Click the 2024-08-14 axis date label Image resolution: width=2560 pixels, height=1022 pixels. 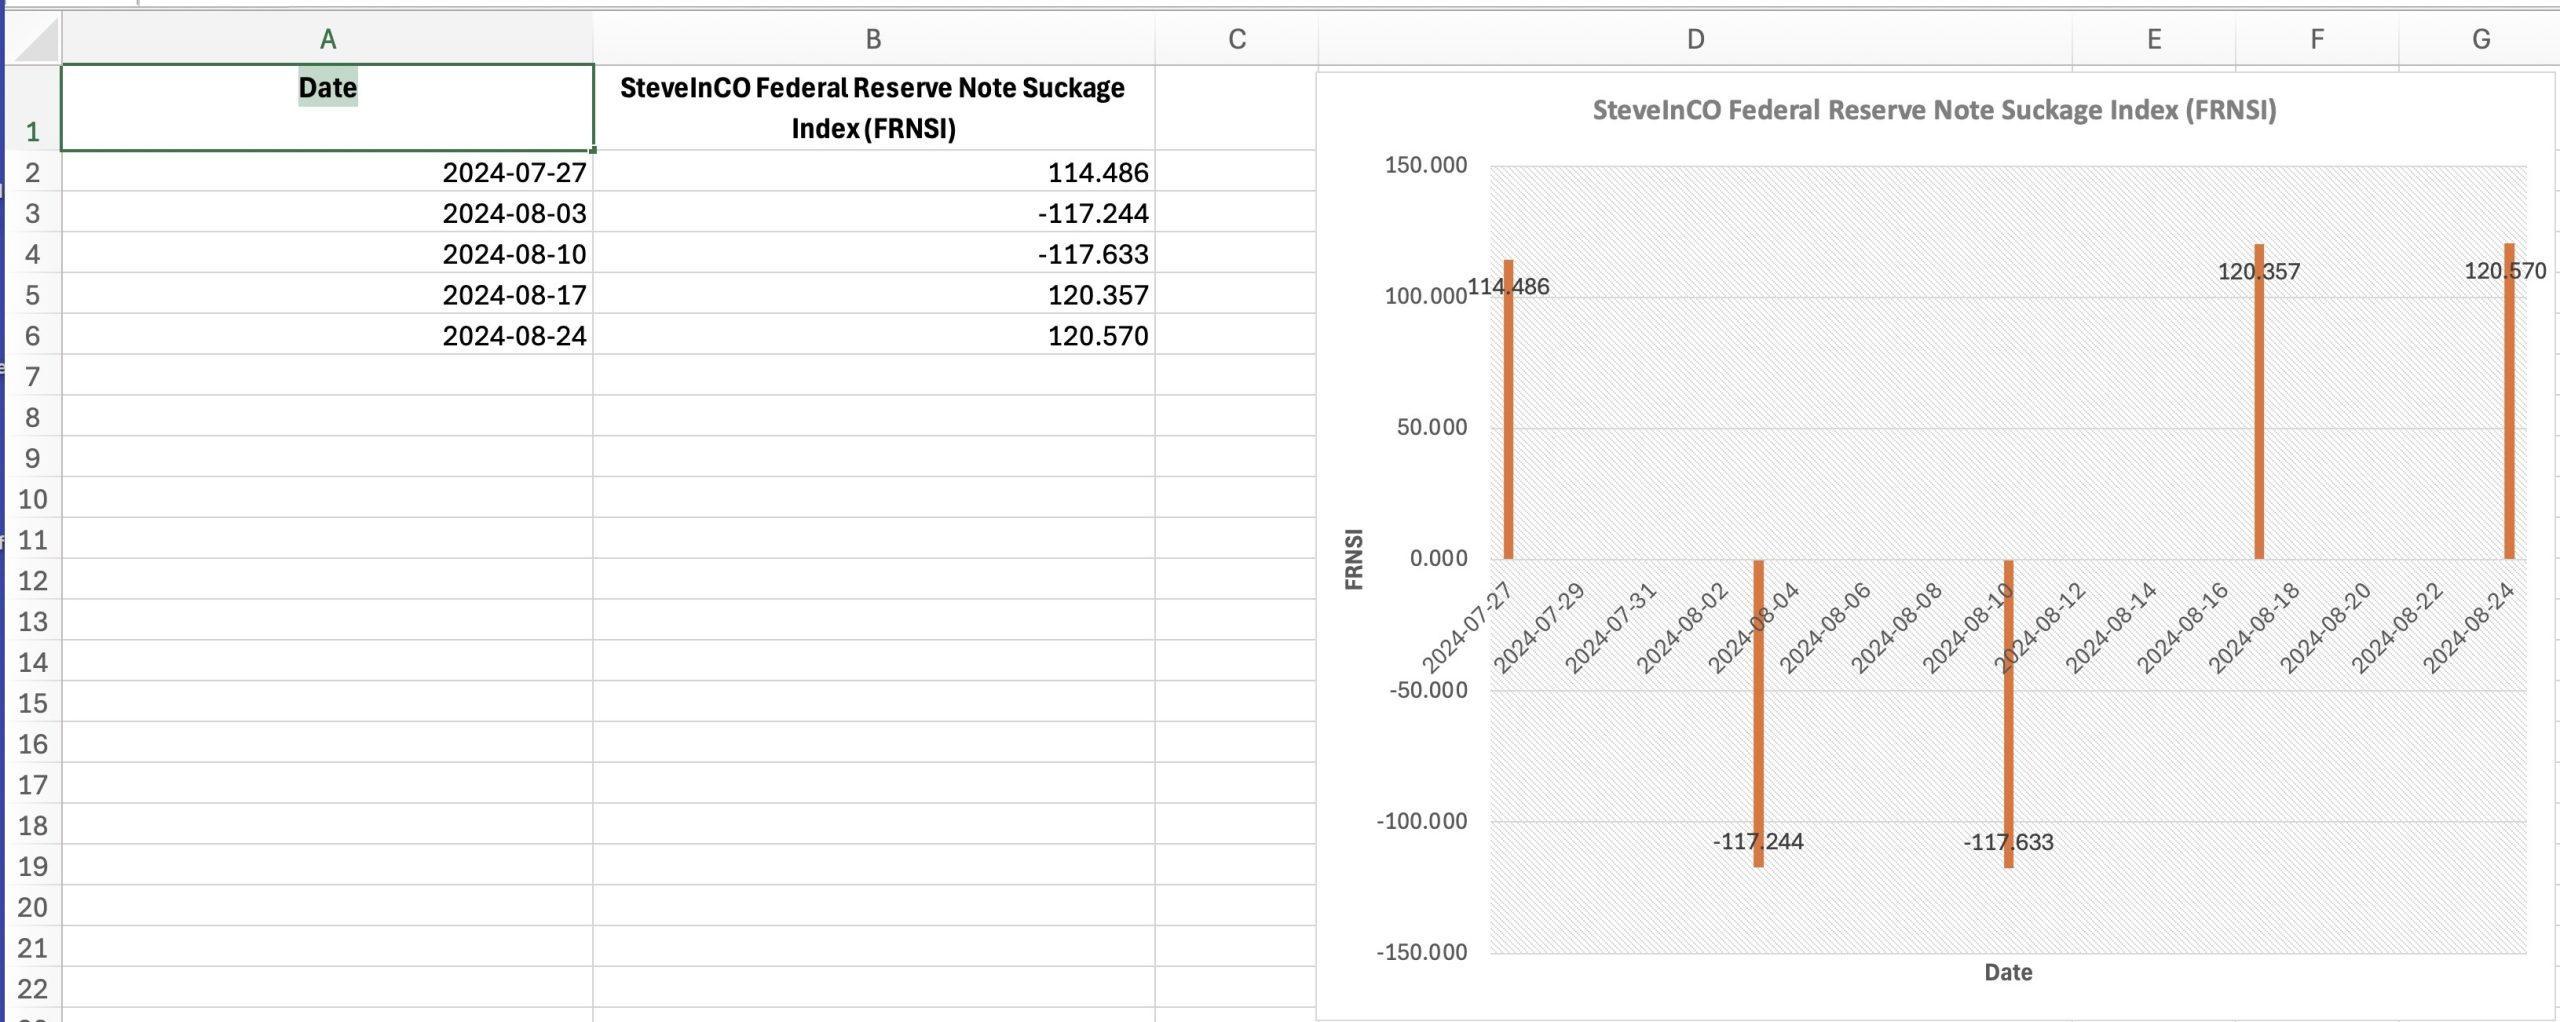click(2111, 628)
